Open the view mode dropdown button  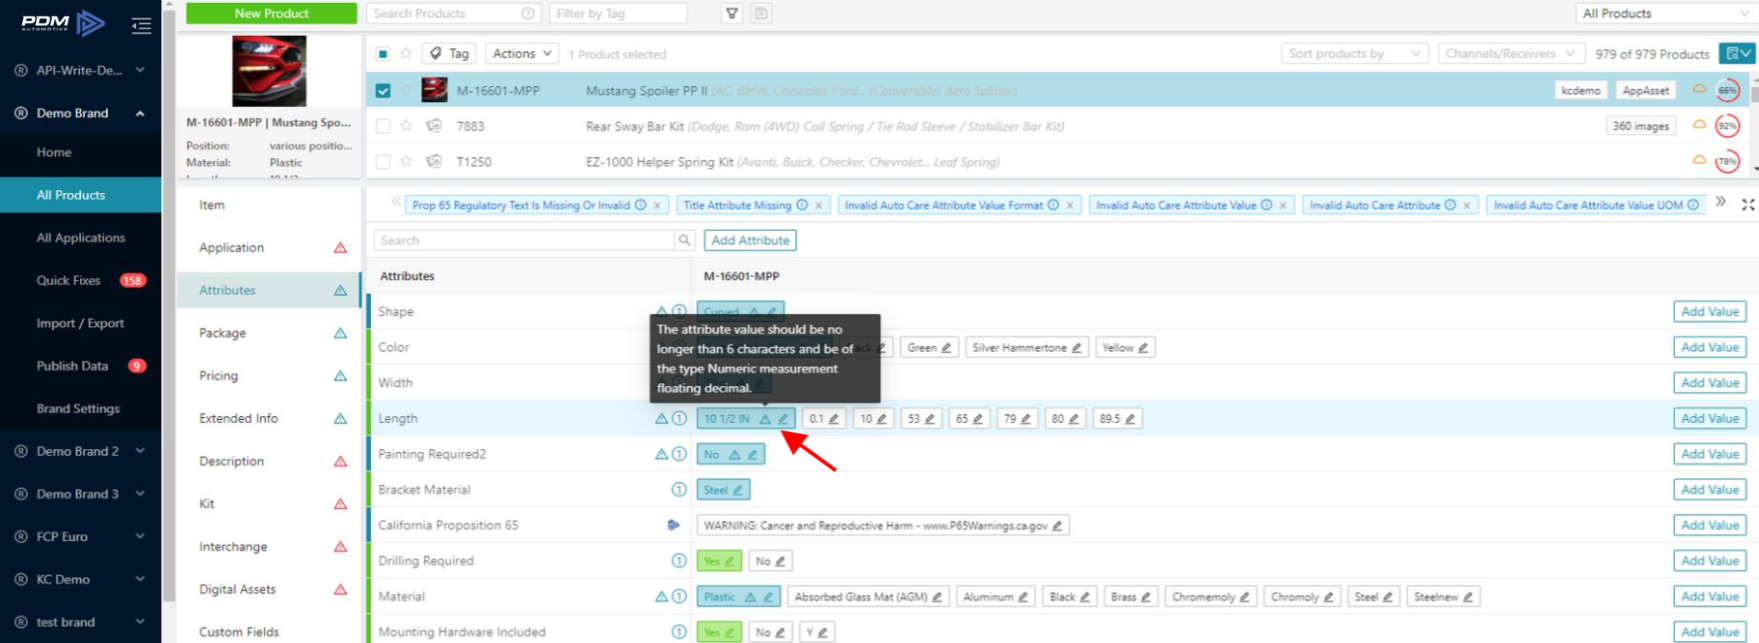click(1737, 54)
